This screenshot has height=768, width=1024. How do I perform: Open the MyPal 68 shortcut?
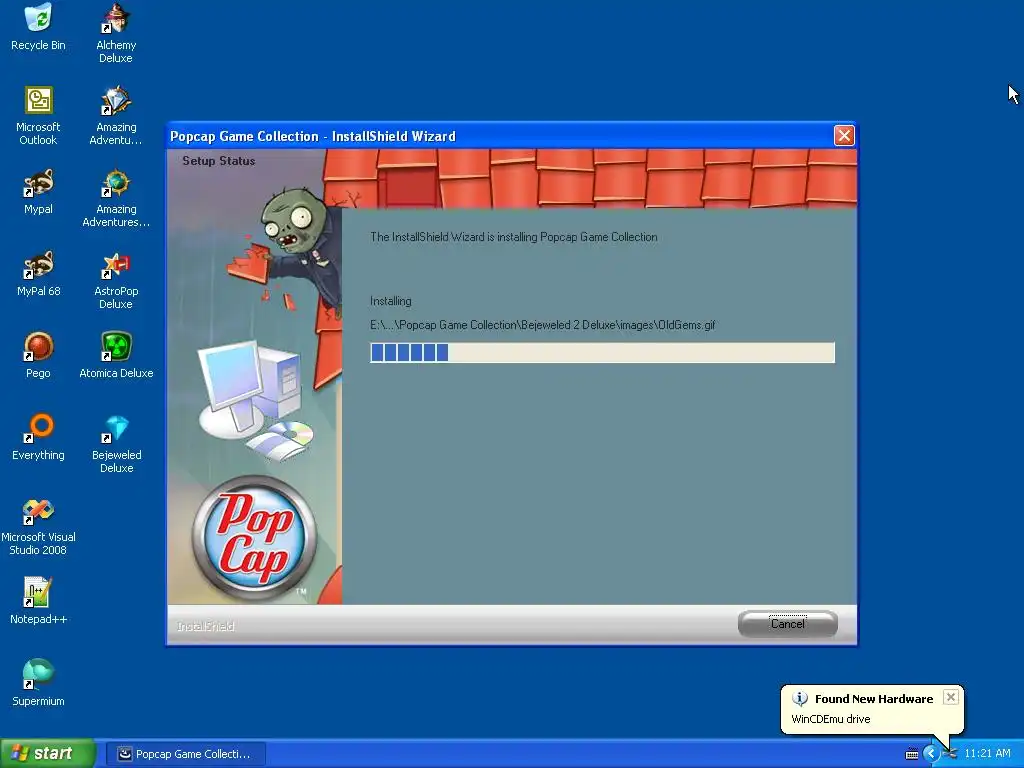(x=38, y=274)
